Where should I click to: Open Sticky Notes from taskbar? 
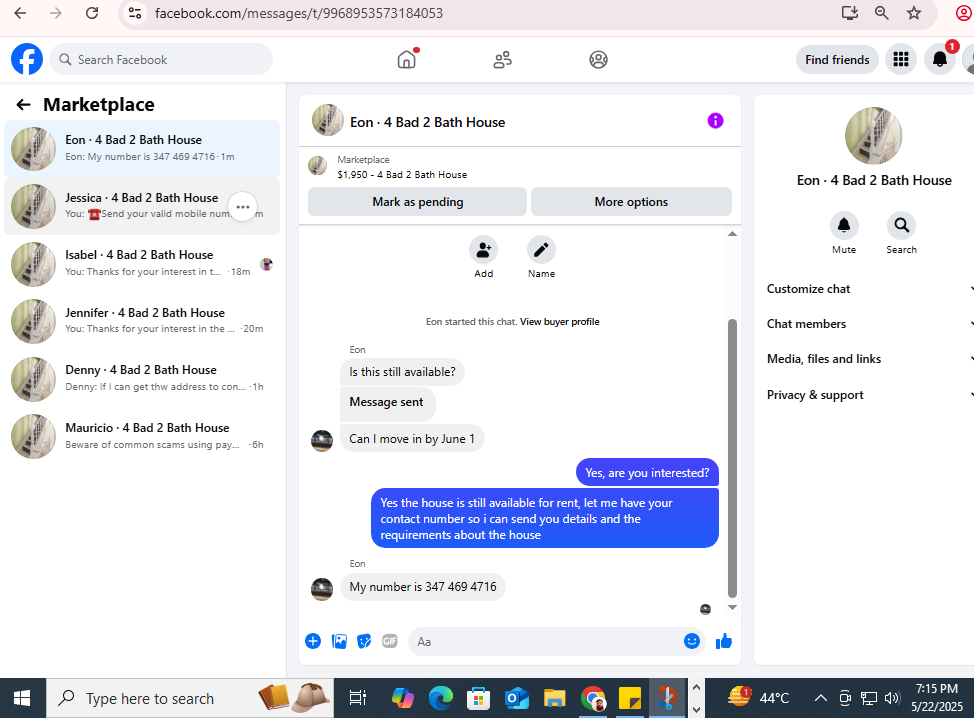630,699
